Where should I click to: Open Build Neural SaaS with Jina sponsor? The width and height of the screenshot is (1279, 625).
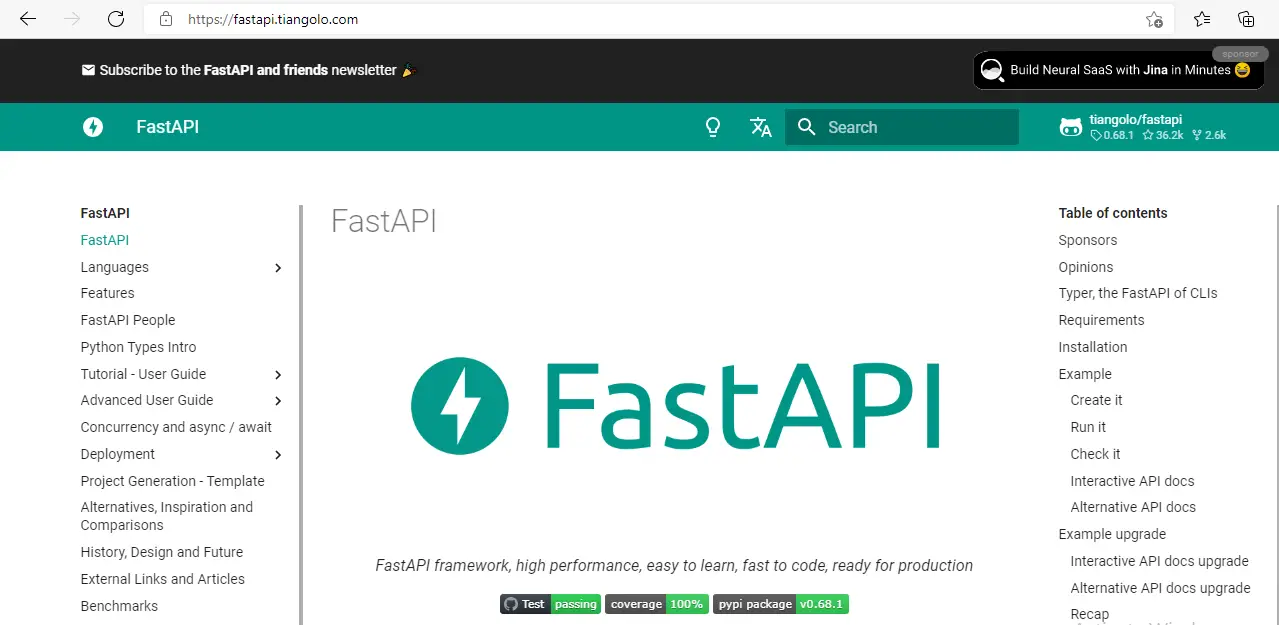[1118, 70]
